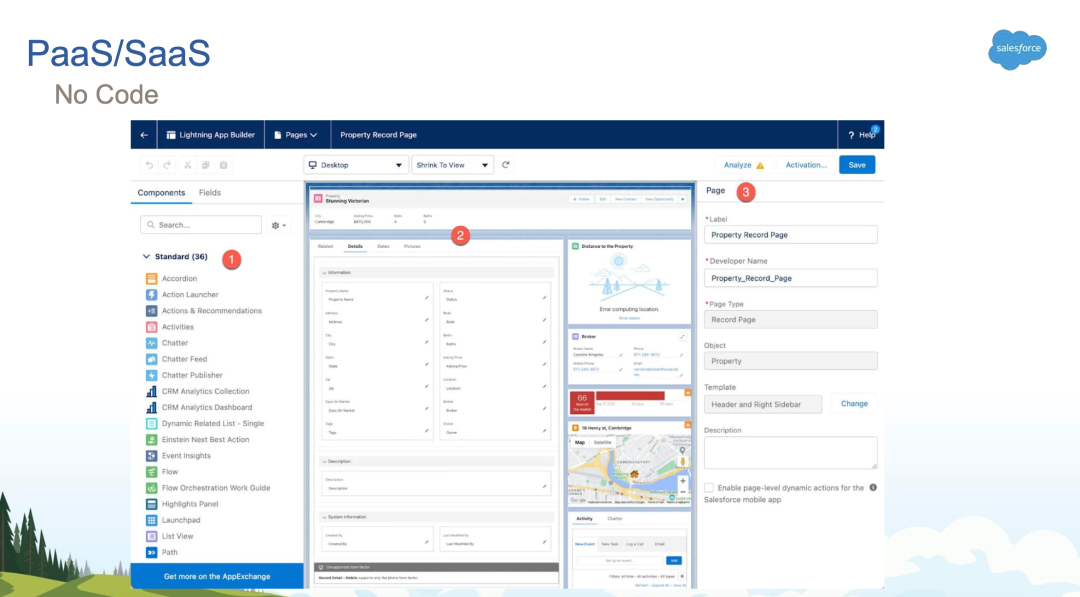Select the CRM Analytics Dashboard icon
Screen dimensions: 1080x597
click(x=152, y=408)
